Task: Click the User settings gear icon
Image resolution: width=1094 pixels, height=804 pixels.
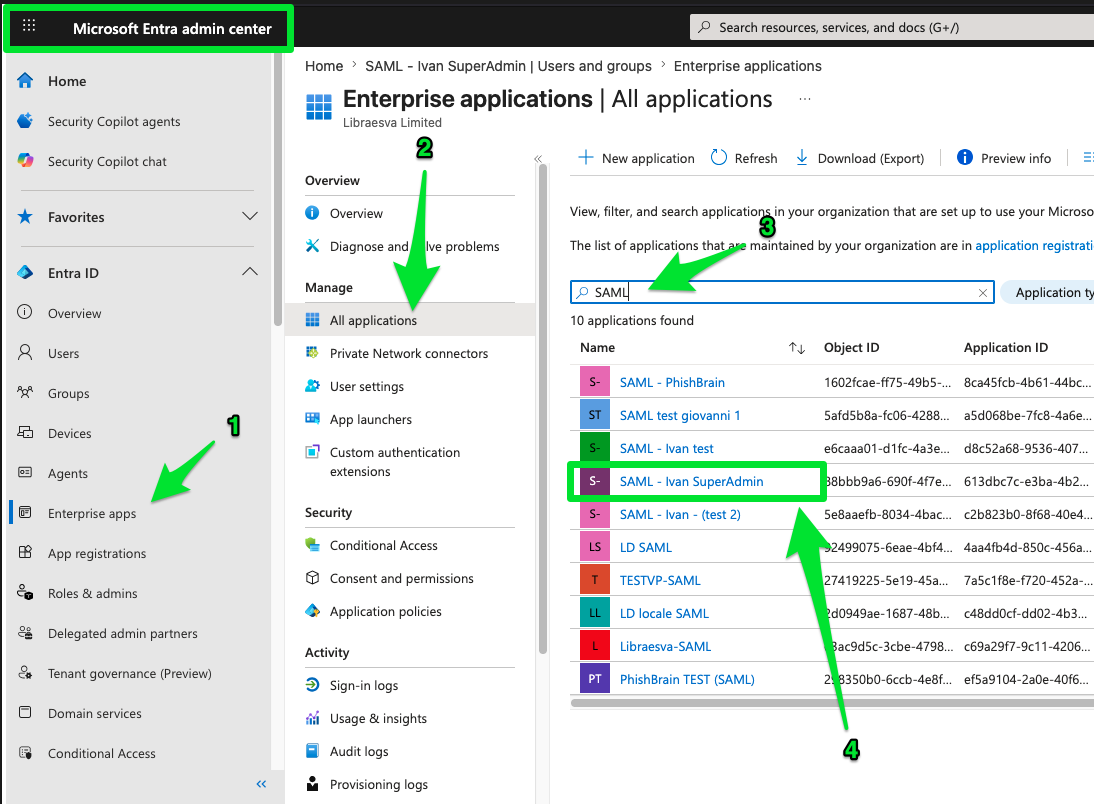Action: (313, 386)
